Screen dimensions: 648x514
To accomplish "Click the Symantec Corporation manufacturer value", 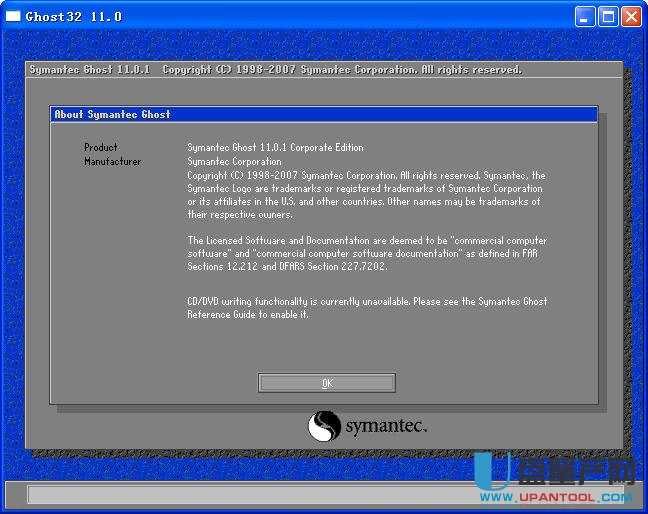I will pos(234,162).
